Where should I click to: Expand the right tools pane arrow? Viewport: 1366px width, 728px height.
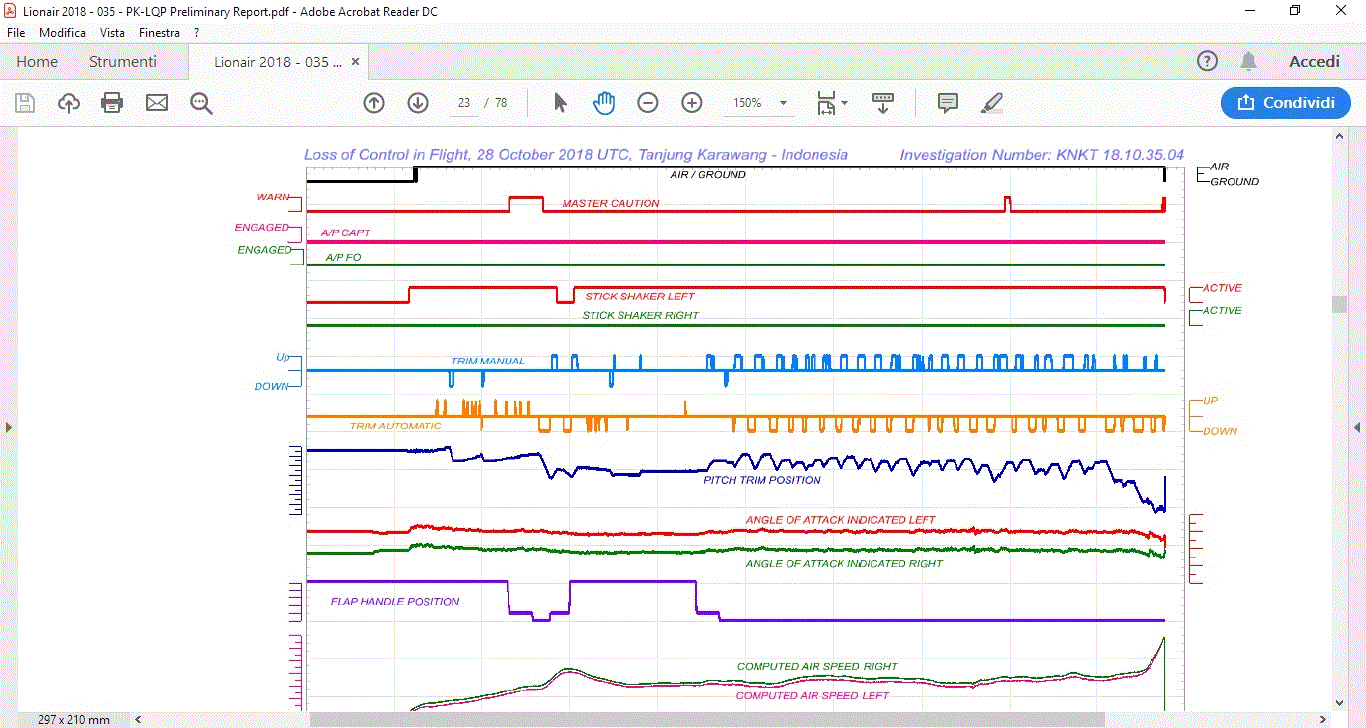tap(1357, 427)
